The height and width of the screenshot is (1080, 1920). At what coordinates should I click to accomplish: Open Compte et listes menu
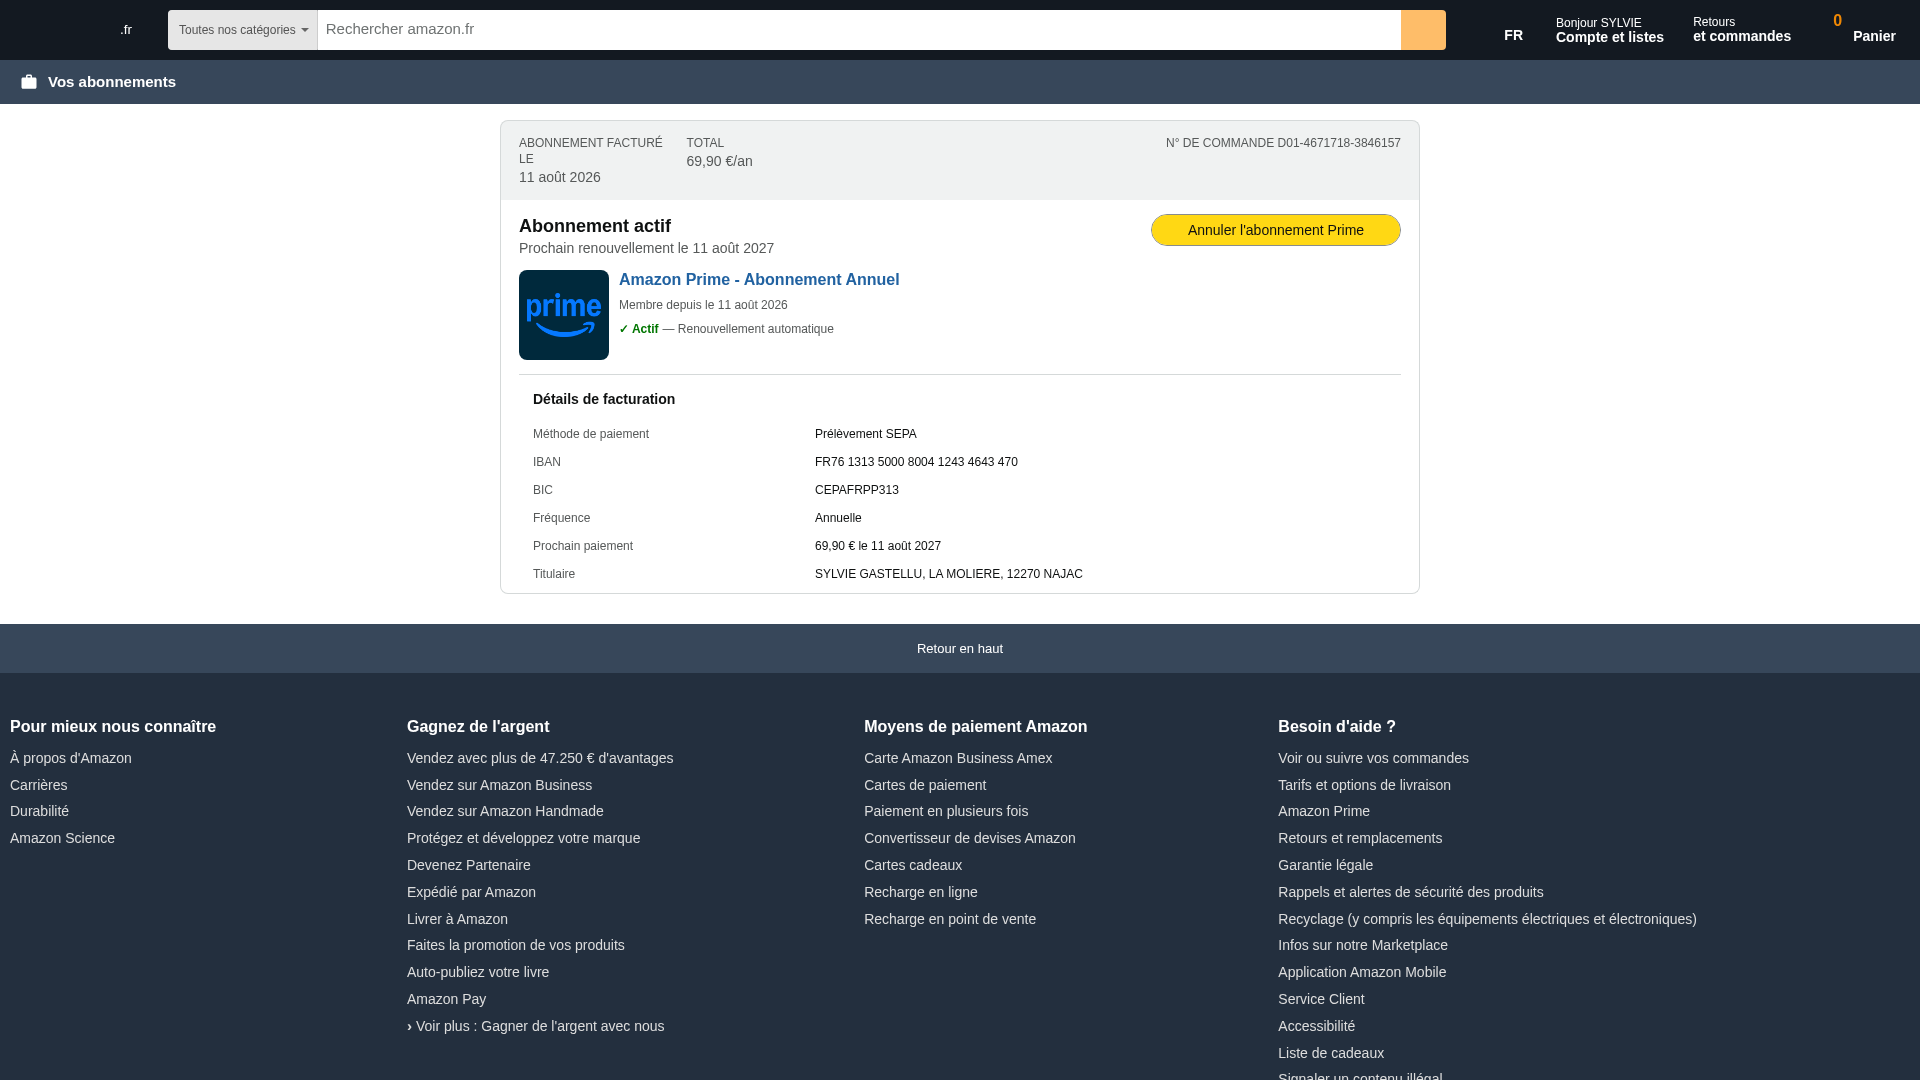[x=1610, y=30]
